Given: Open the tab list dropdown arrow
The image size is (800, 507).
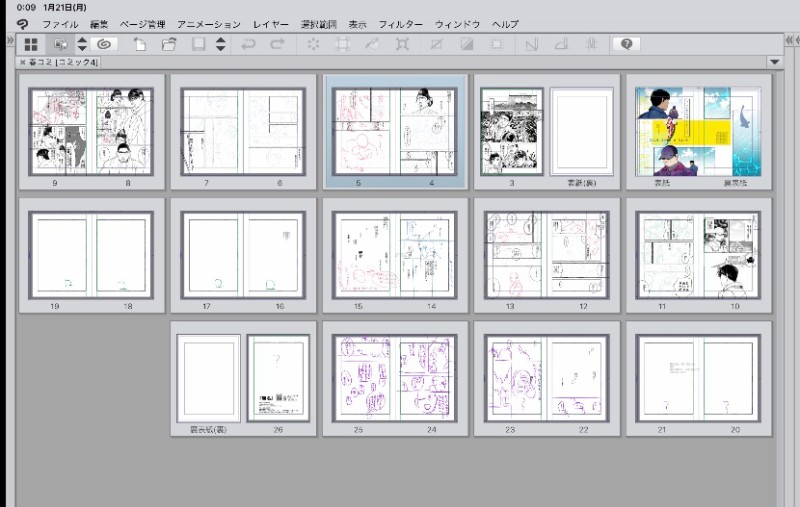Looking at the screenshot, I should [x=774, y=62].
